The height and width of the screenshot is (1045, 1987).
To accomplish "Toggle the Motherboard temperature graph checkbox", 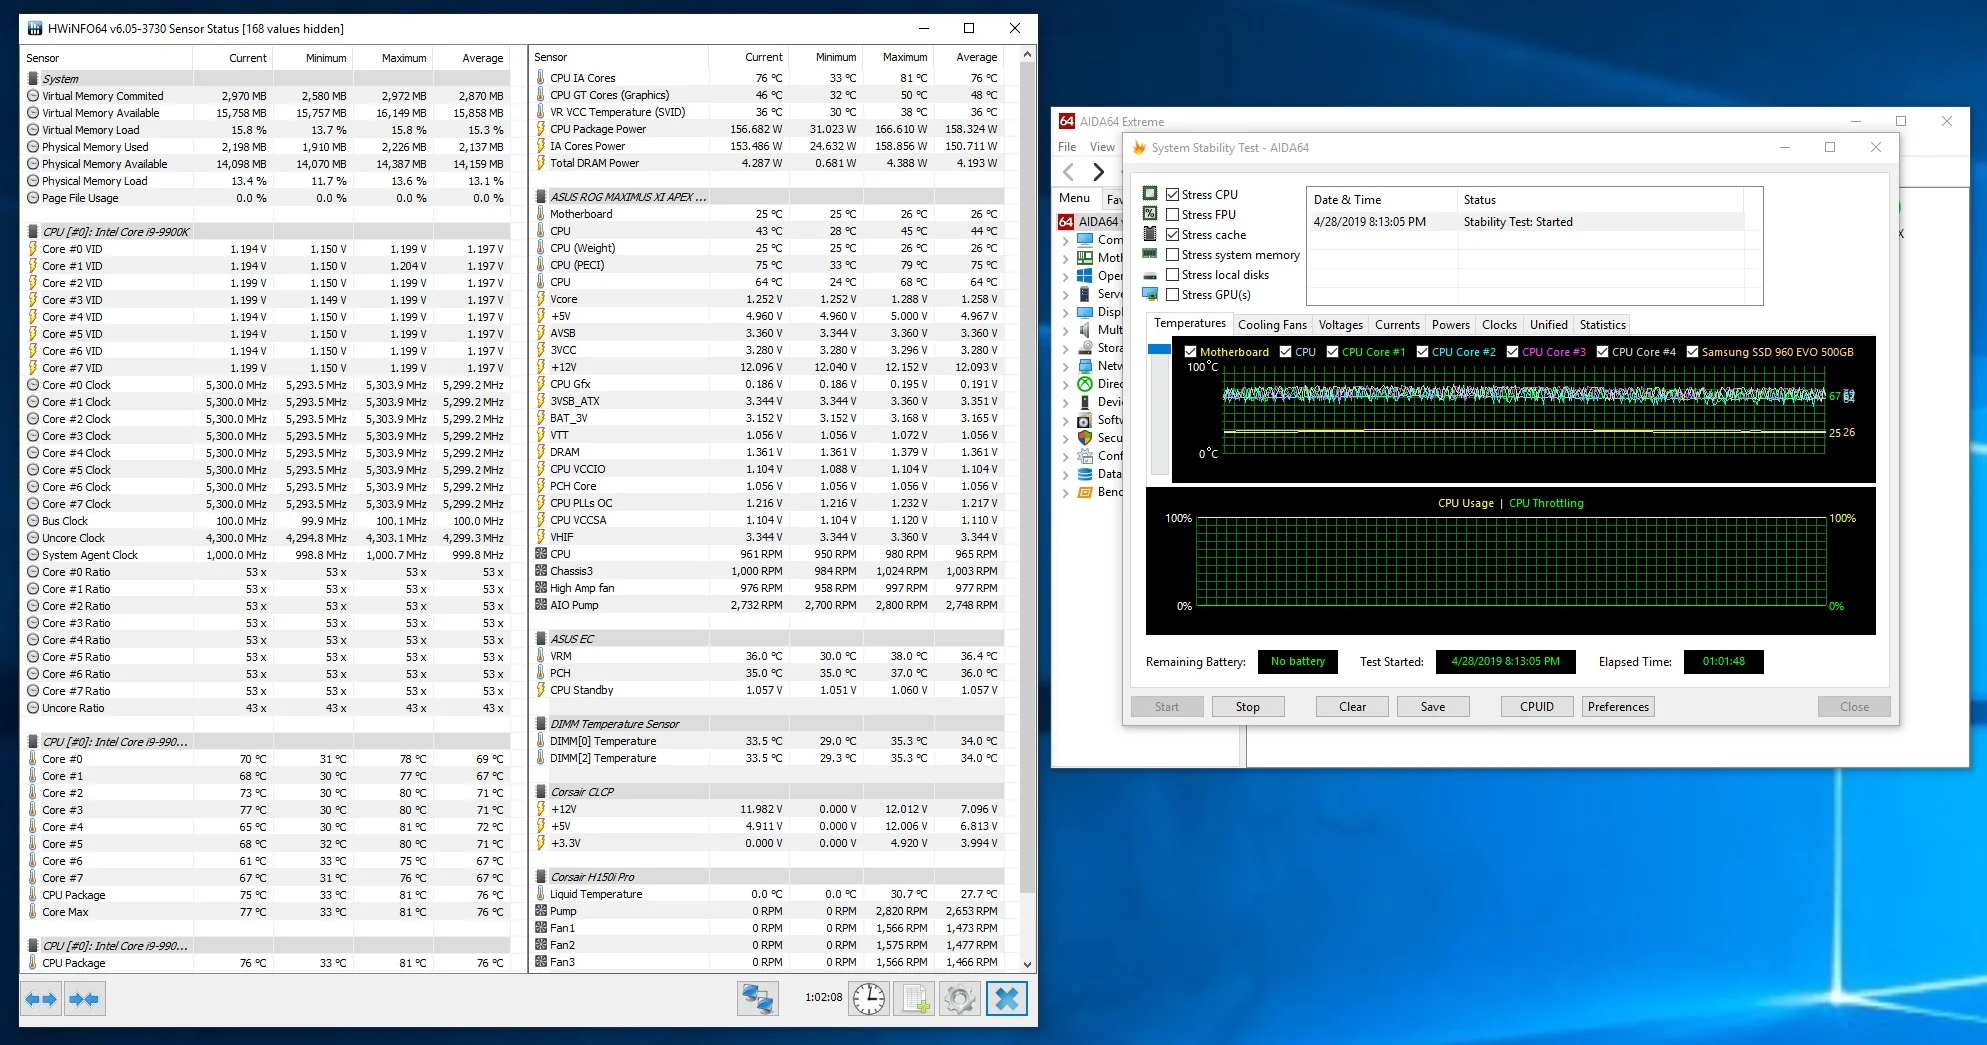I will click(x=1190, y=352).
